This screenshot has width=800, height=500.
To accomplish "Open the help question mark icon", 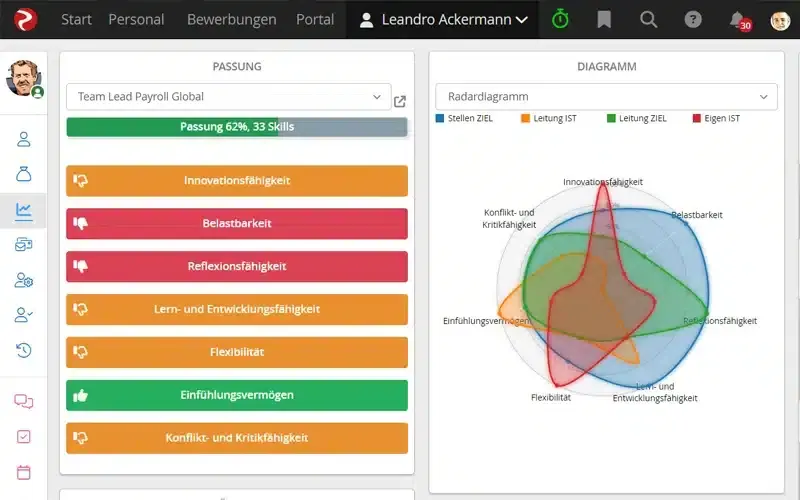I will 692,20.
